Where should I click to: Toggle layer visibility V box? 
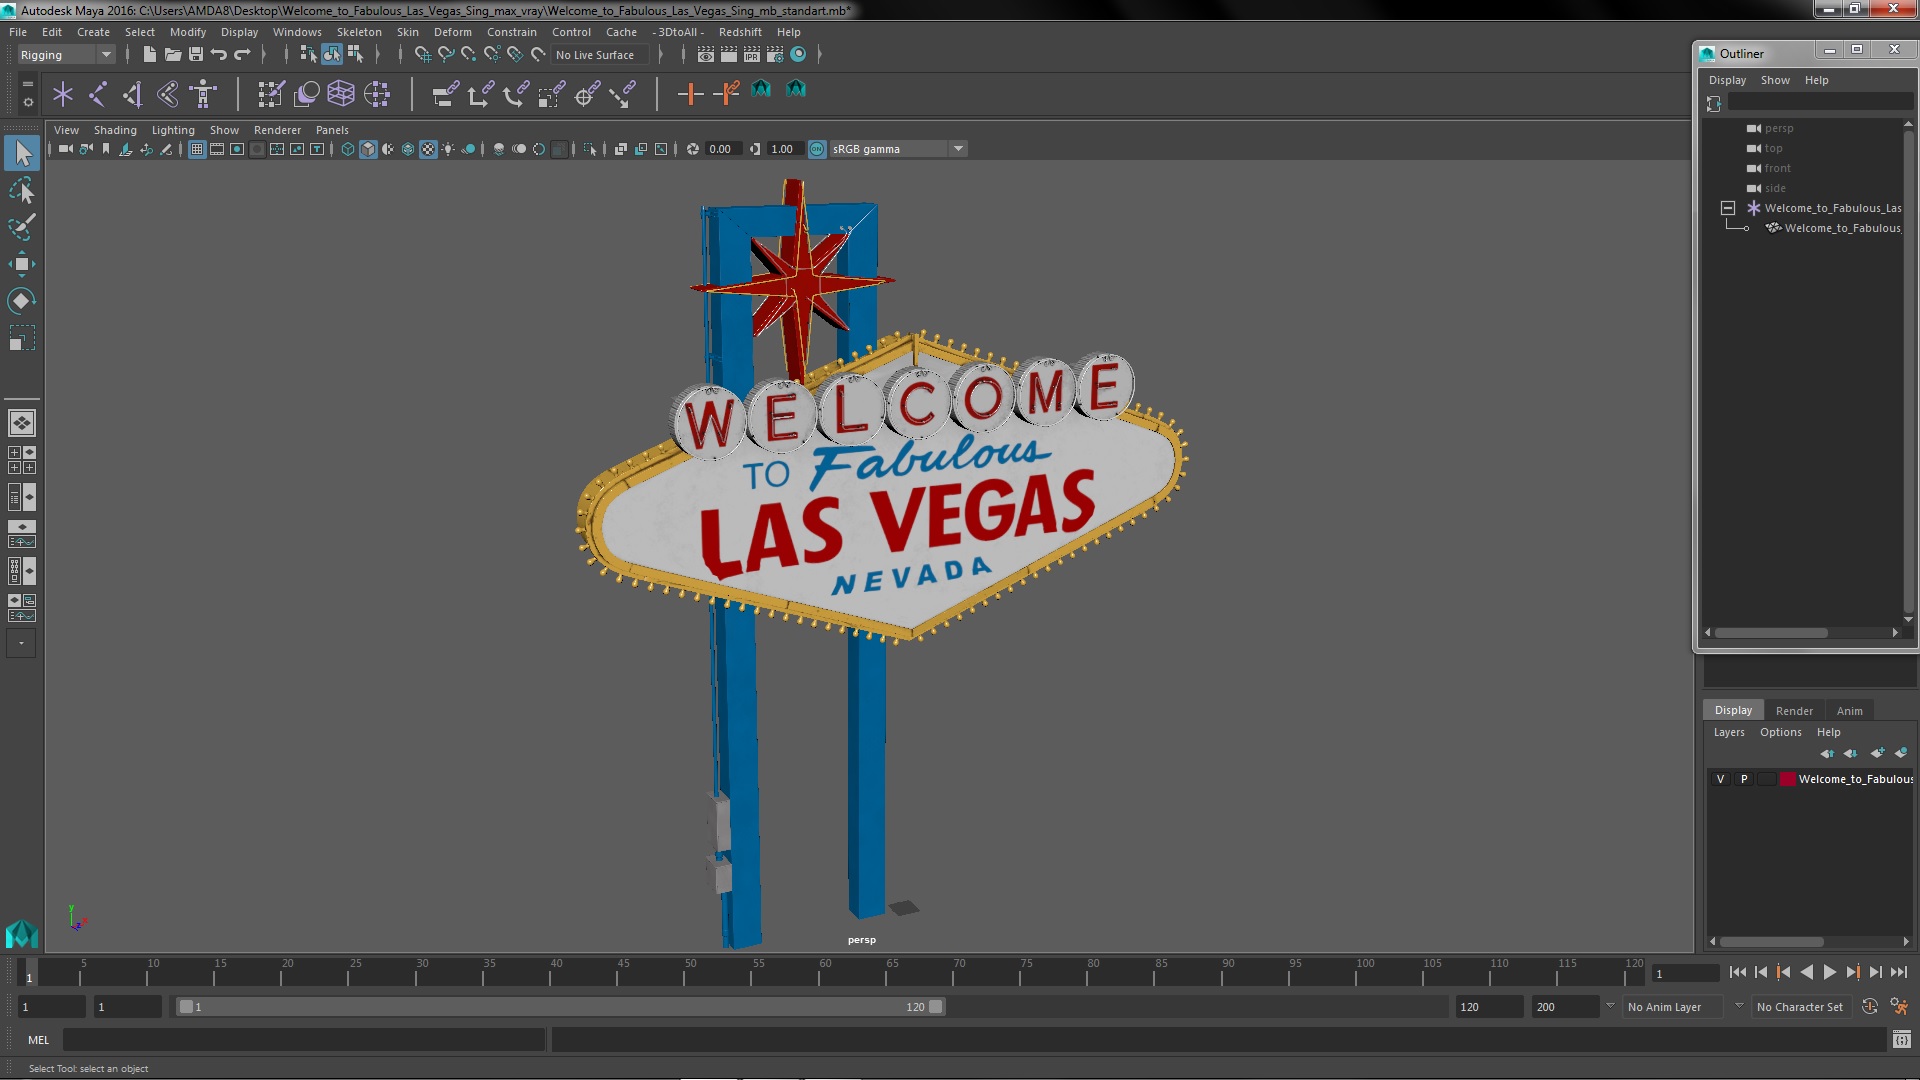[x=1721, y=779]
